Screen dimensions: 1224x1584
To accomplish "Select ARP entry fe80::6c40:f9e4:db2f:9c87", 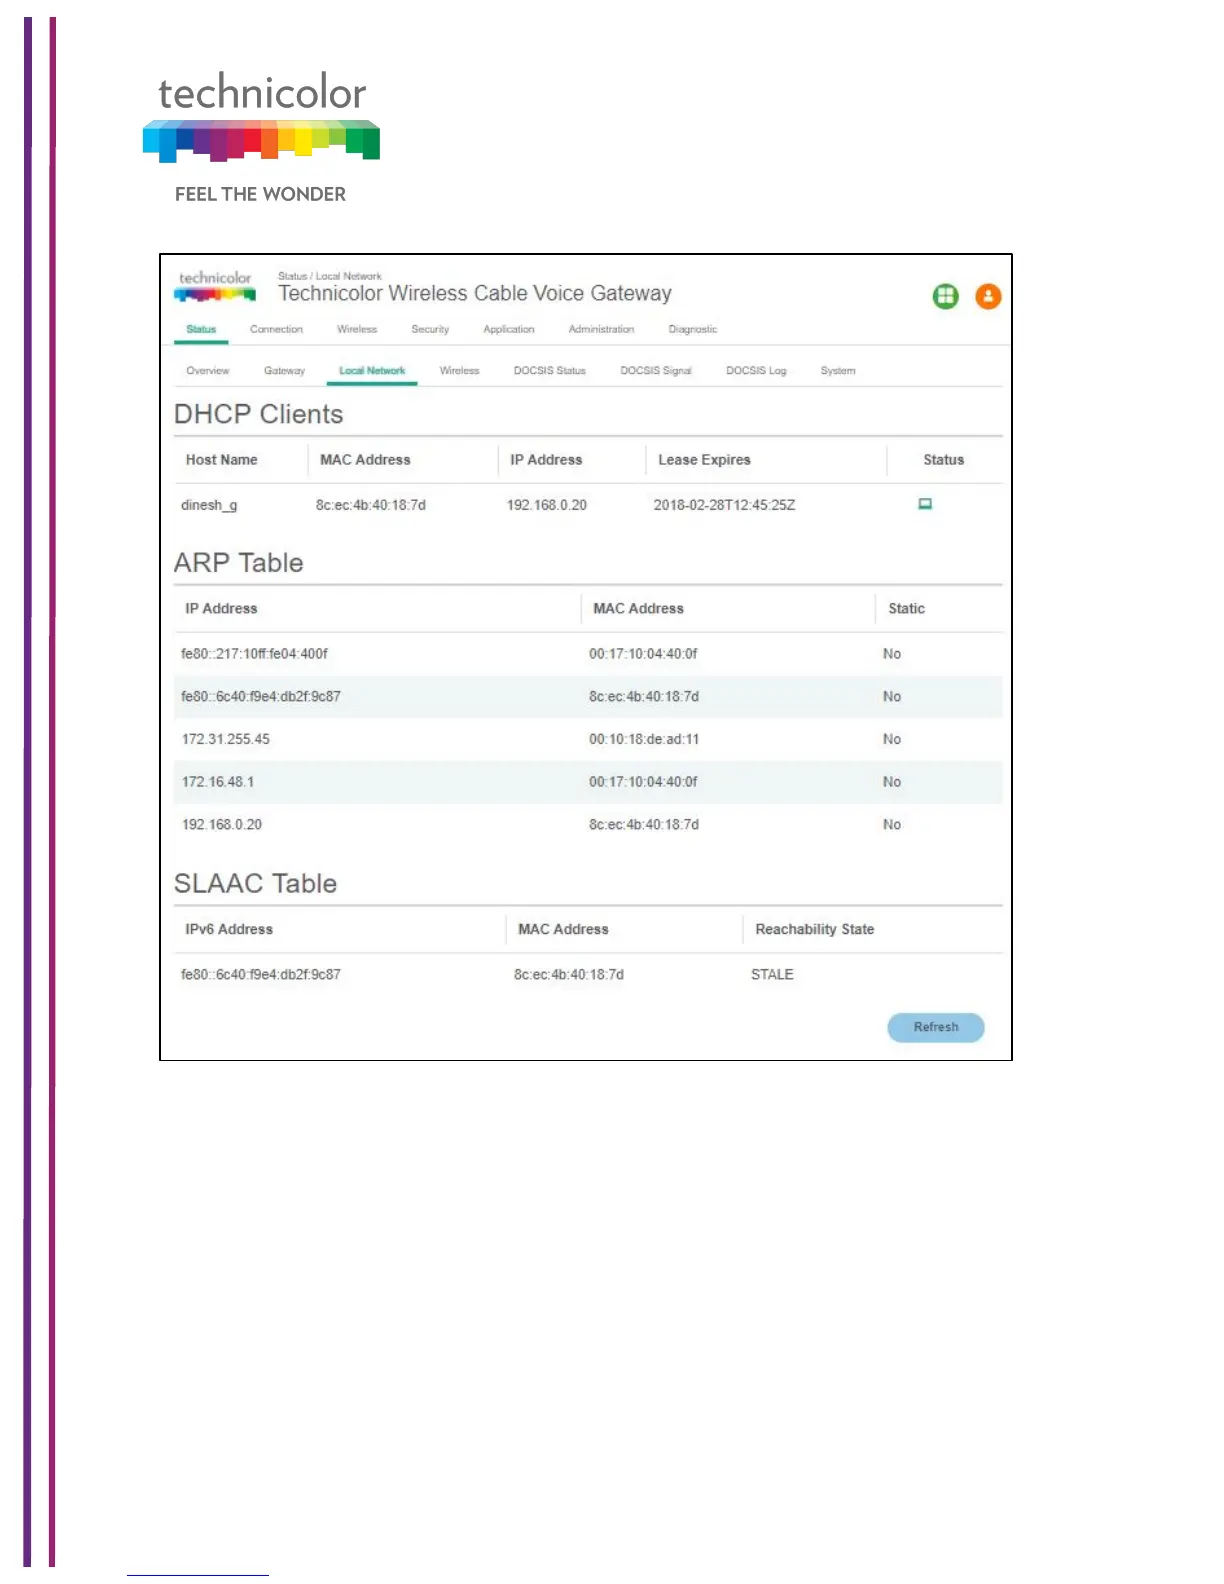I will pyautogui.click(x=261, y=697).
